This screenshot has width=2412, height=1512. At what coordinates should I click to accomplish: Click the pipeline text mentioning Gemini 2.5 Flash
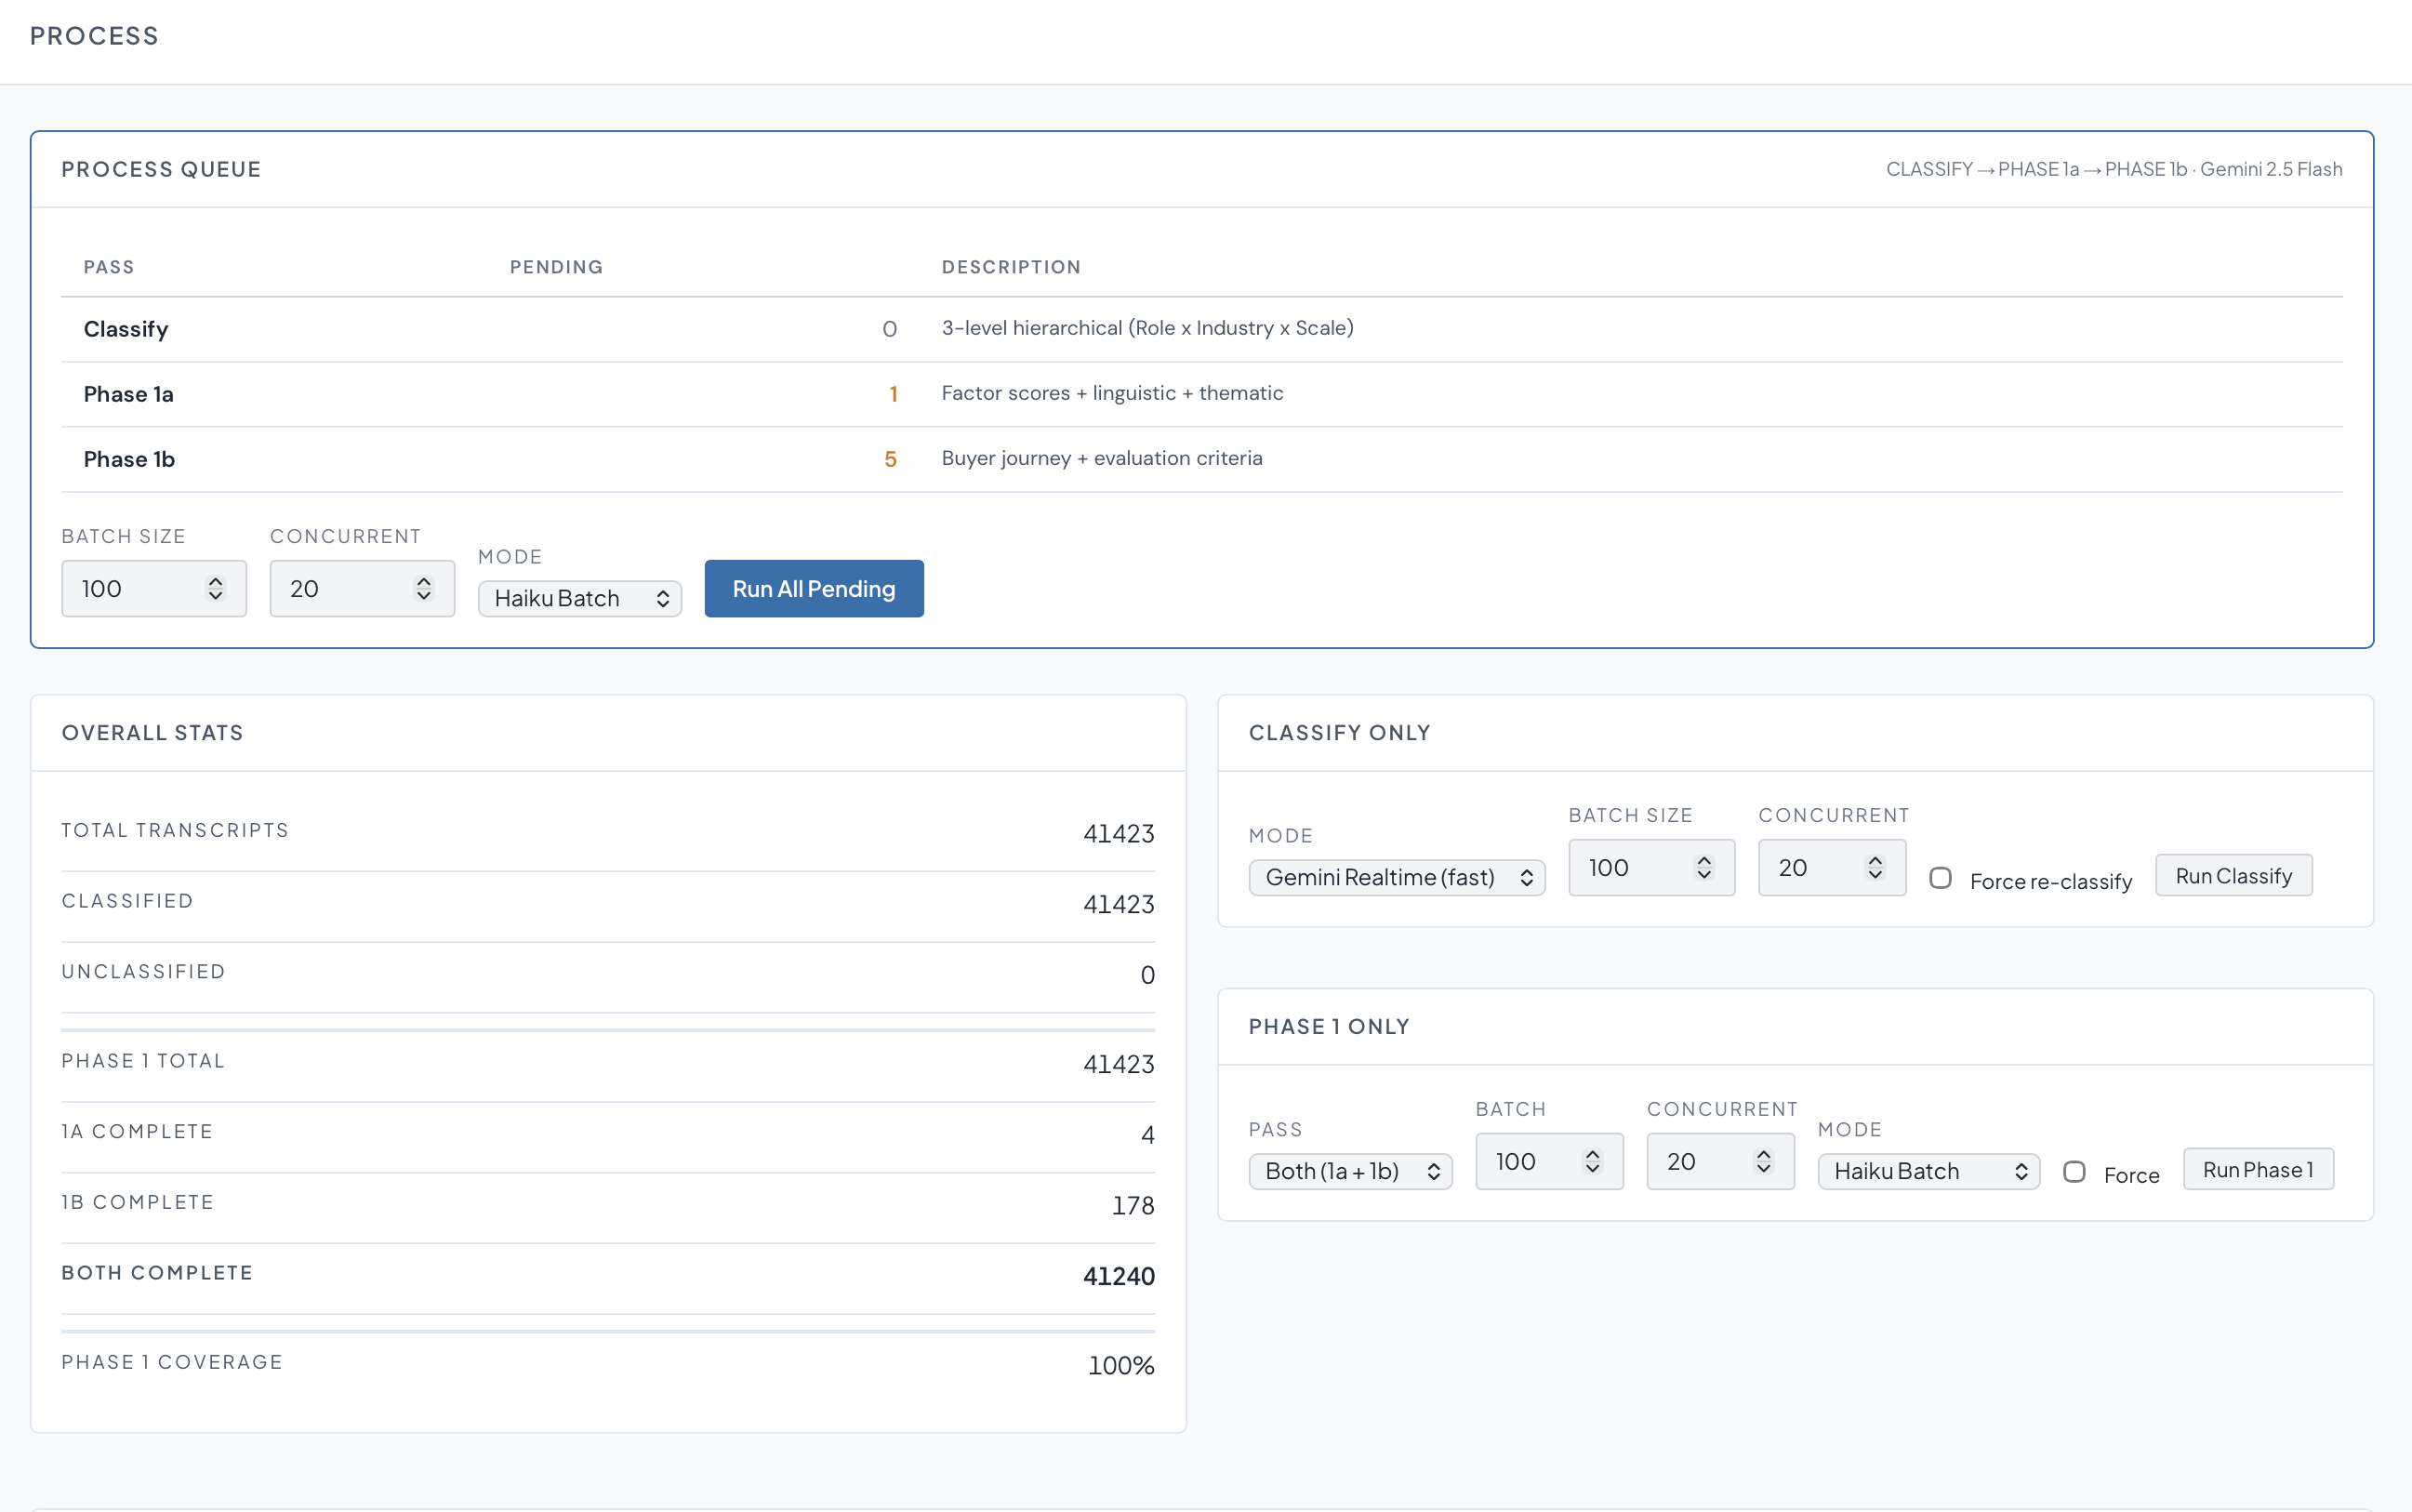point(2114,169)
